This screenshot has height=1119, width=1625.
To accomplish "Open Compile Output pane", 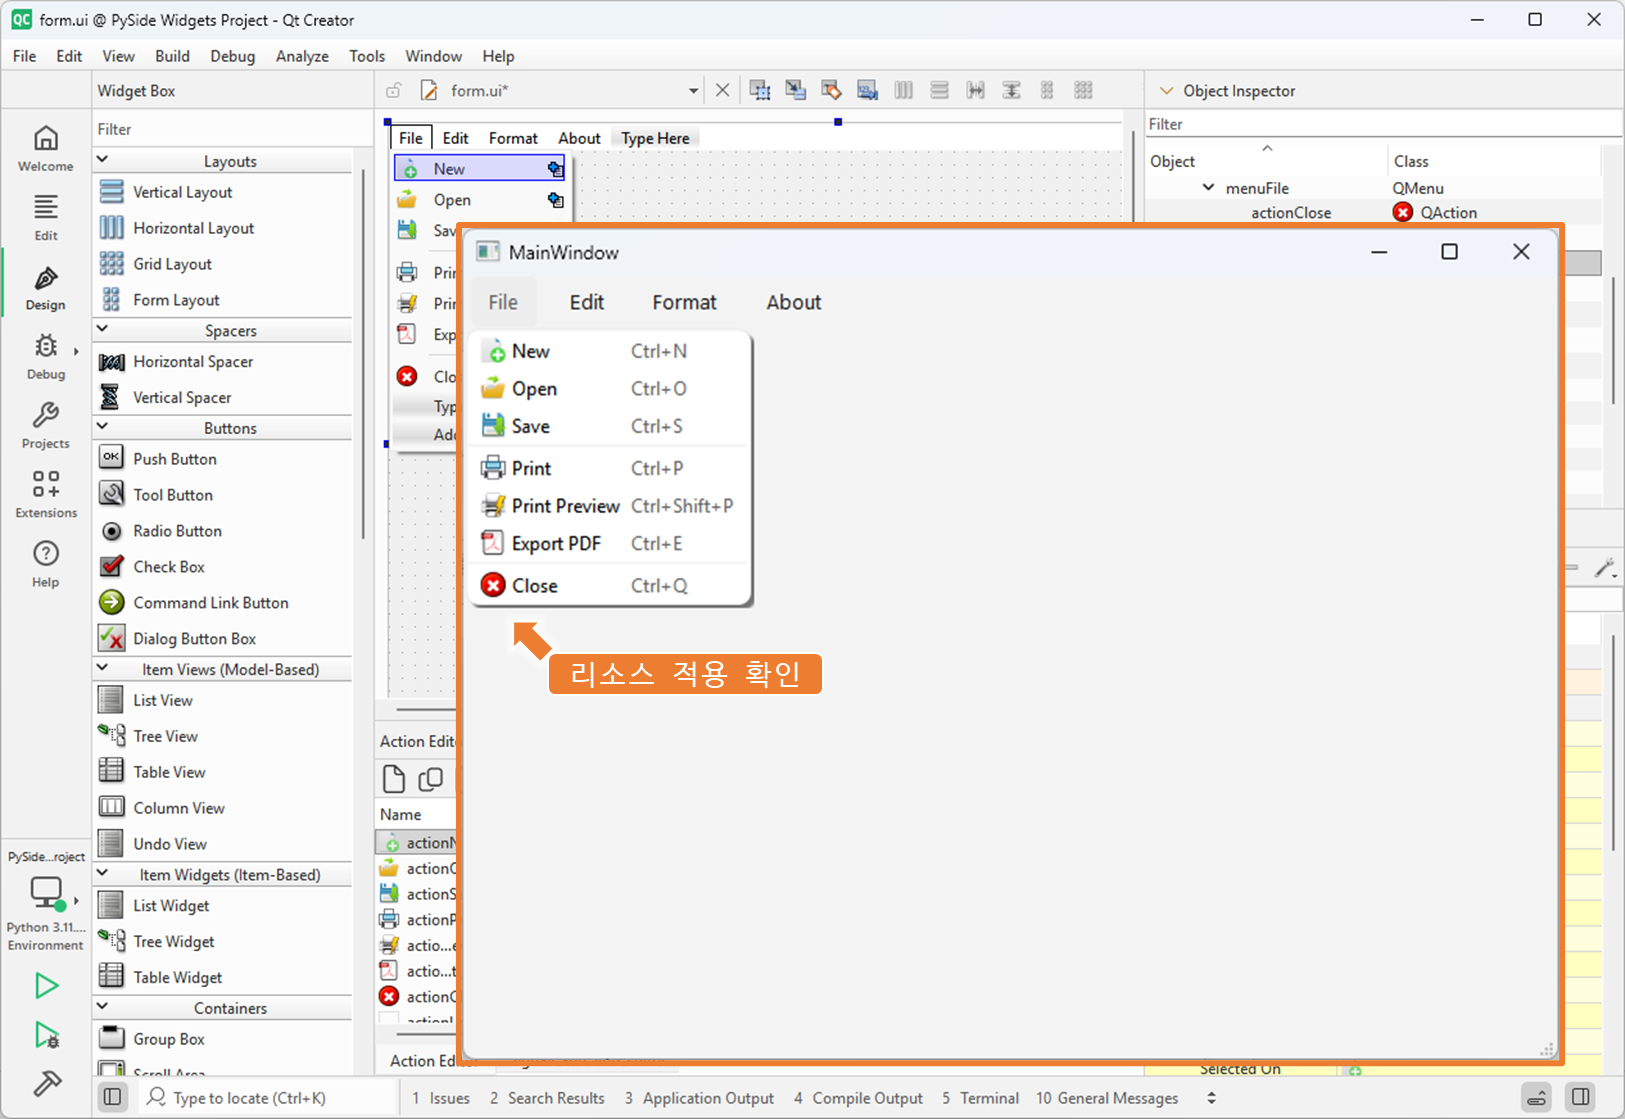I will (858, 1098).
